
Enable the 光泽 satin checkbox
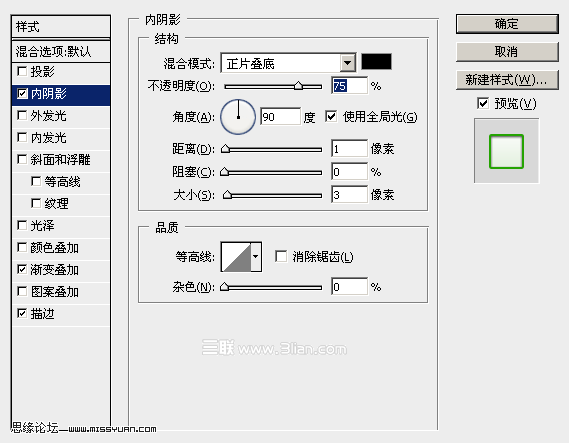(x=22, y=225)
